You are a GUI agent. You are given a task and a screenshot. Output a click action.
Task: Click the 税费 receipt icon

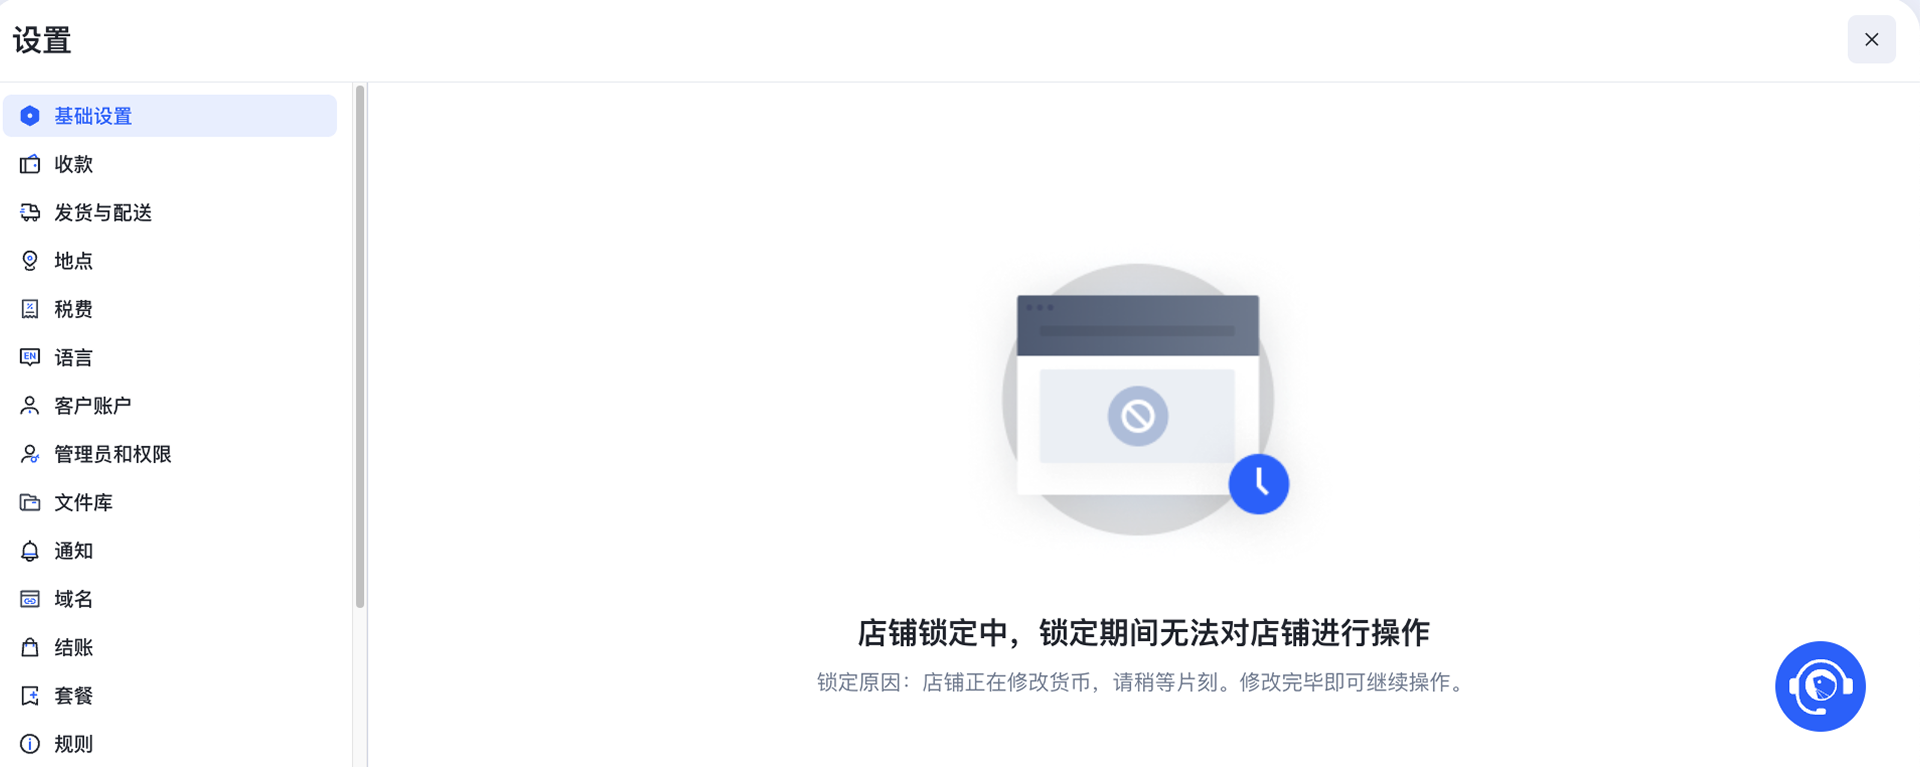tap(30, 309)
